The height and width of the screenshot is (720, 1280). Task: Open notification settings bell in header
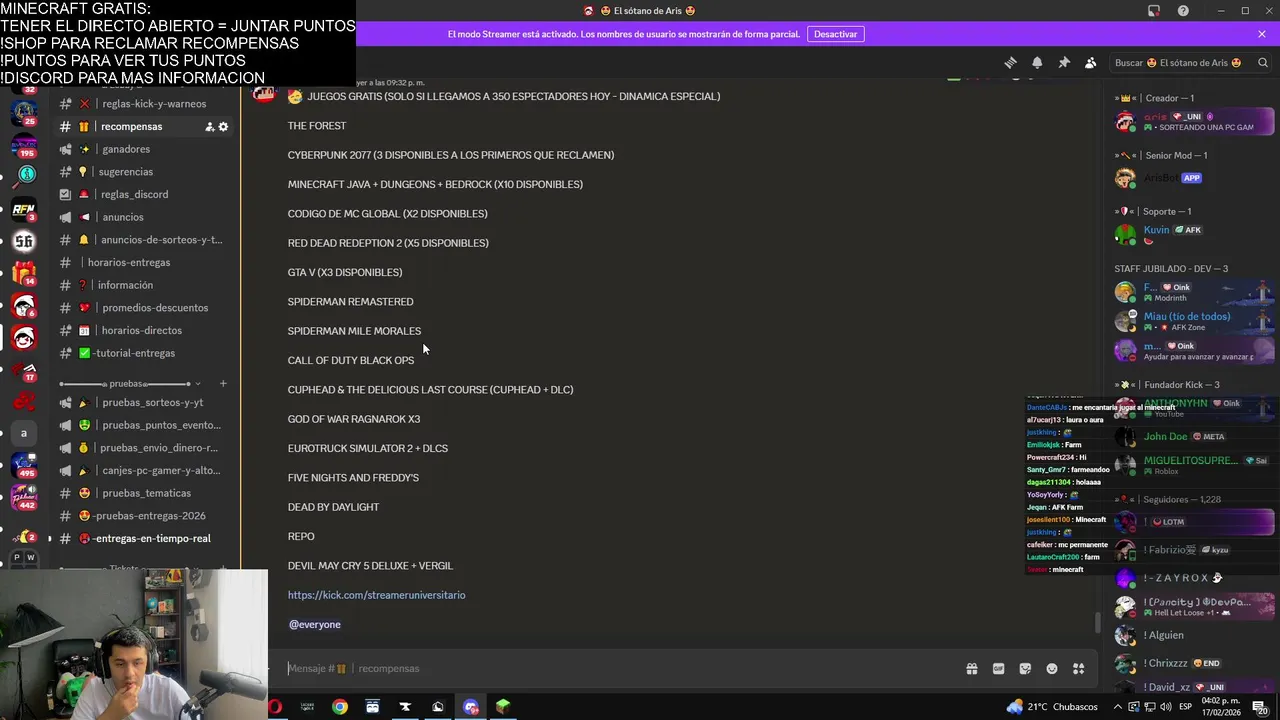click(x=1037, y=63)
